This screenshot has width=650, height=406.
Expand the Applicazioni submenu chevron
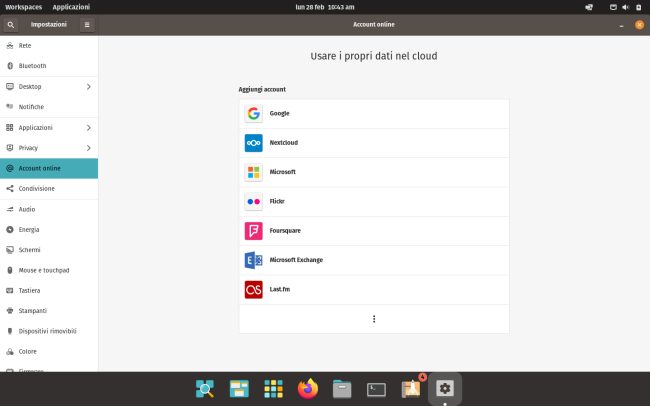(88, 127)
